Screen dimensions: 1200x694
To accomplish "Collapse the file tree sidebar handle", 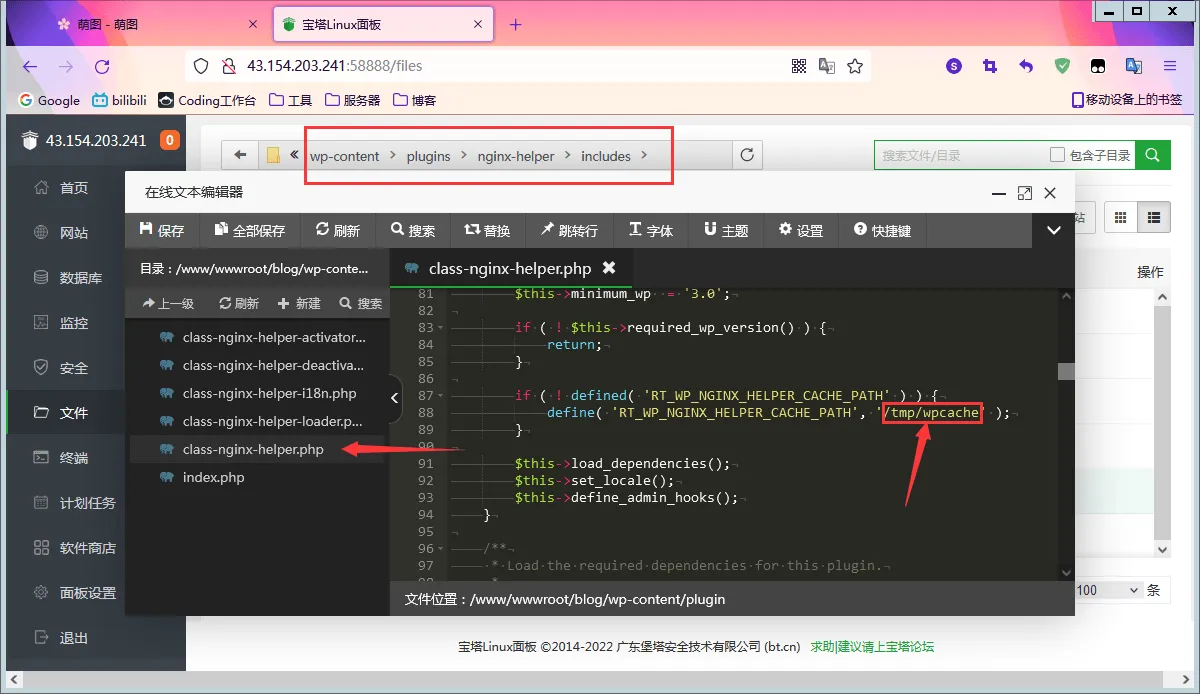I will tap(394, 397).
